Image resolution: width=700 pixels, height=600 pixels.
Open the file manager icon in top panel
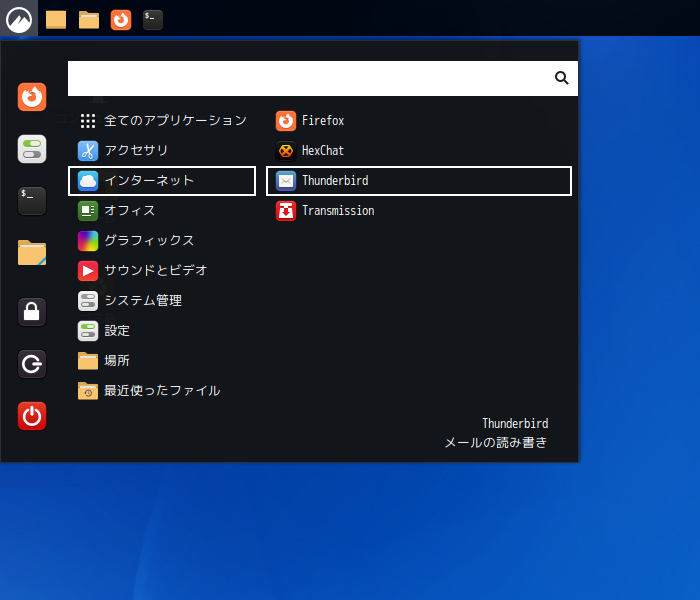coord(89,20)
